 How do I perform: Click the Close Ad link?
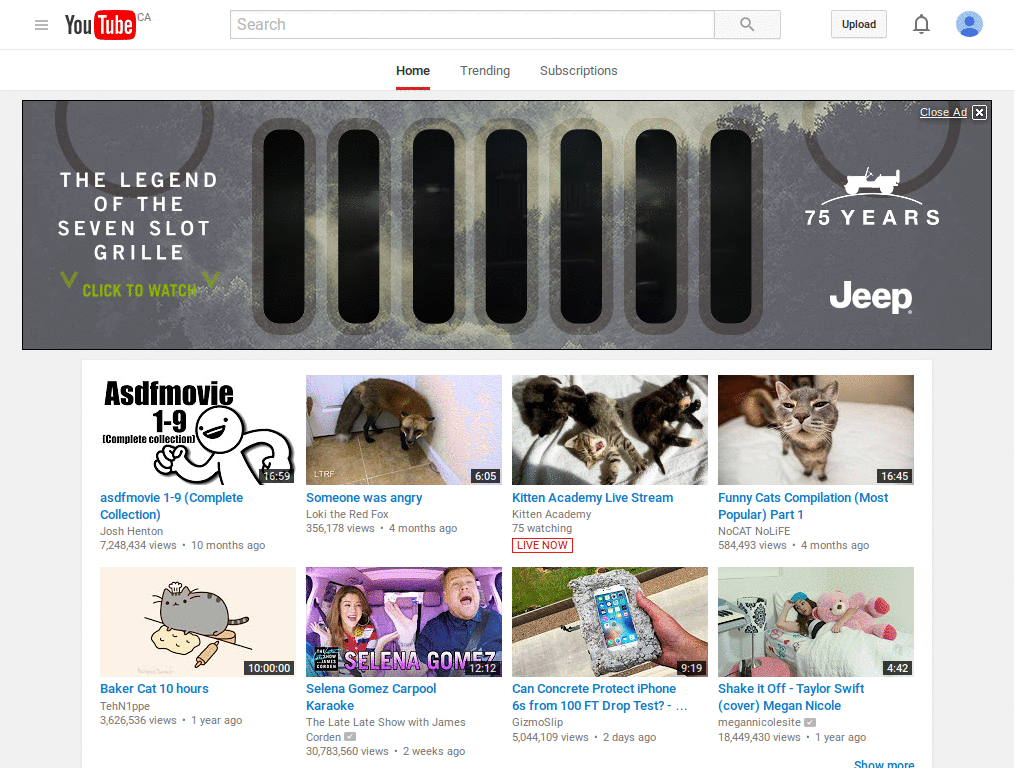tap(943, 112)
